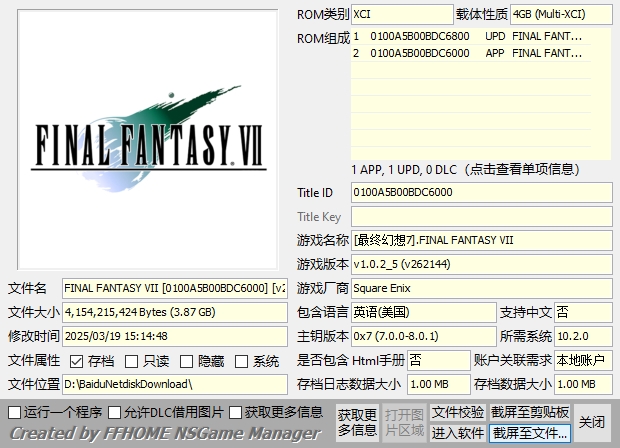Click the 支持中文 field showing 否
Image resolution: width=620 pixels, height=448 pixels.
click(x=583, y=312)
